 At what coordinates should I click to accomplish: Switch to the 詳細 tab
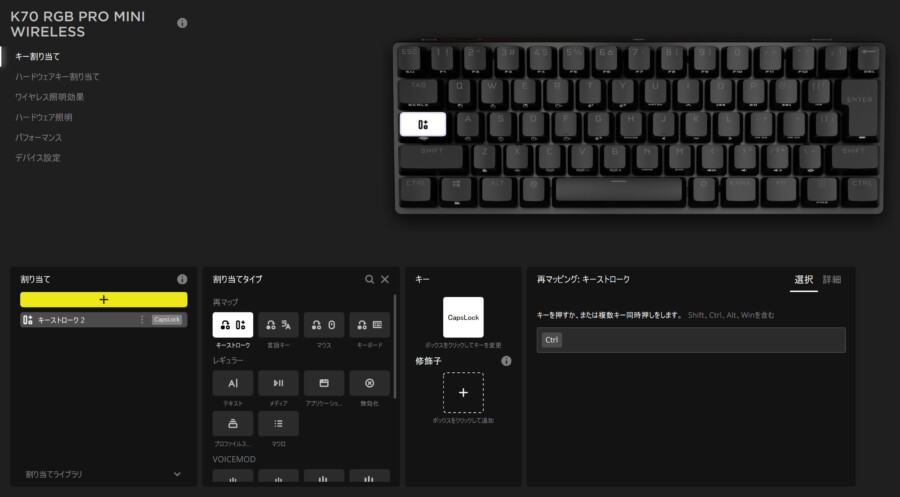[831, 279]
